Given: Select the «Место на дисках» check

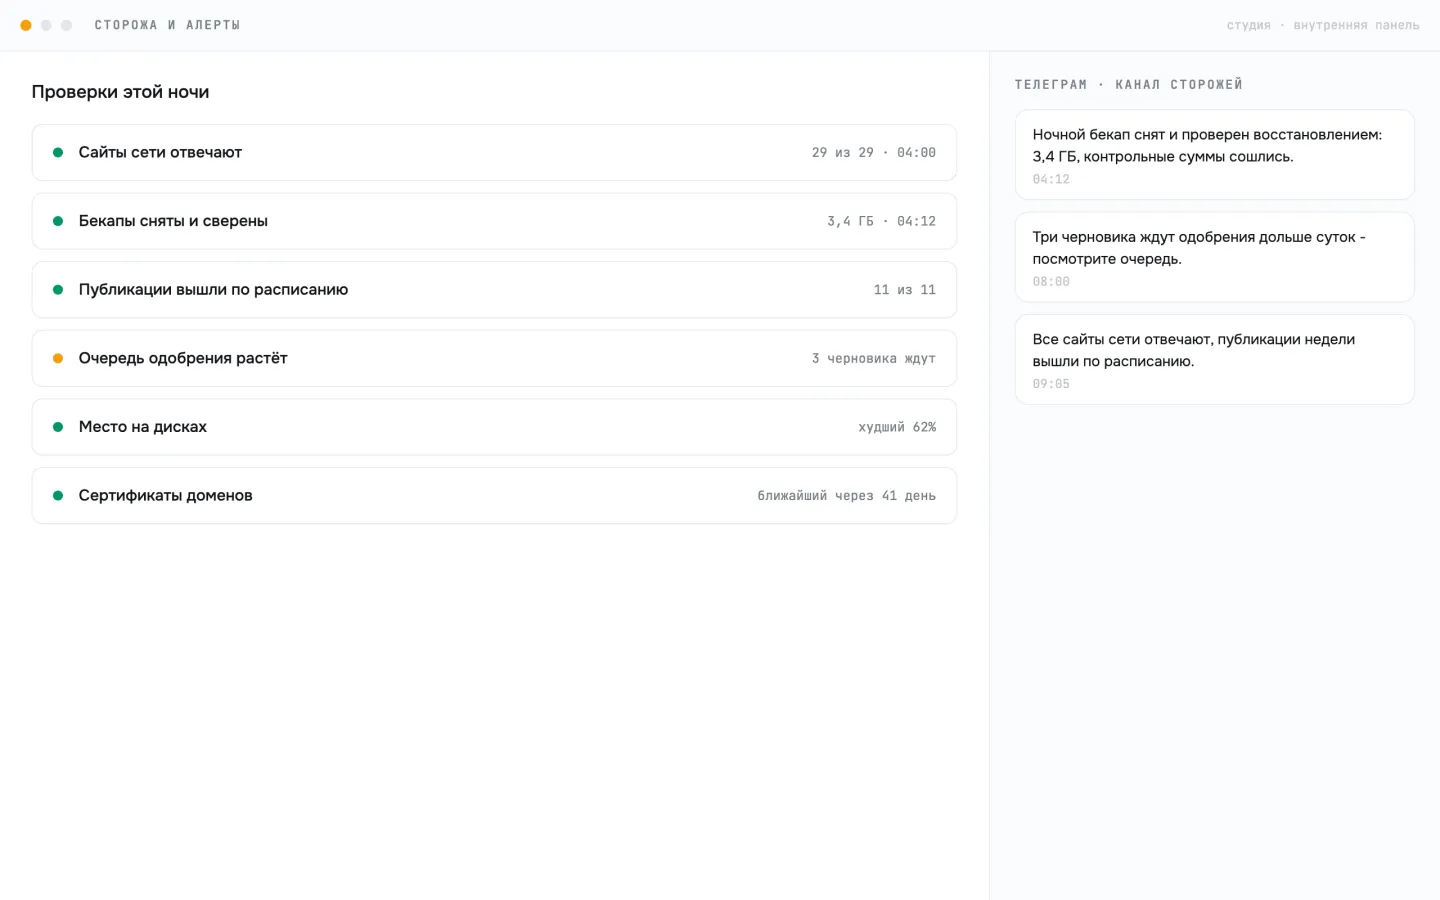Looking at the screenshot, I should 494,427.
